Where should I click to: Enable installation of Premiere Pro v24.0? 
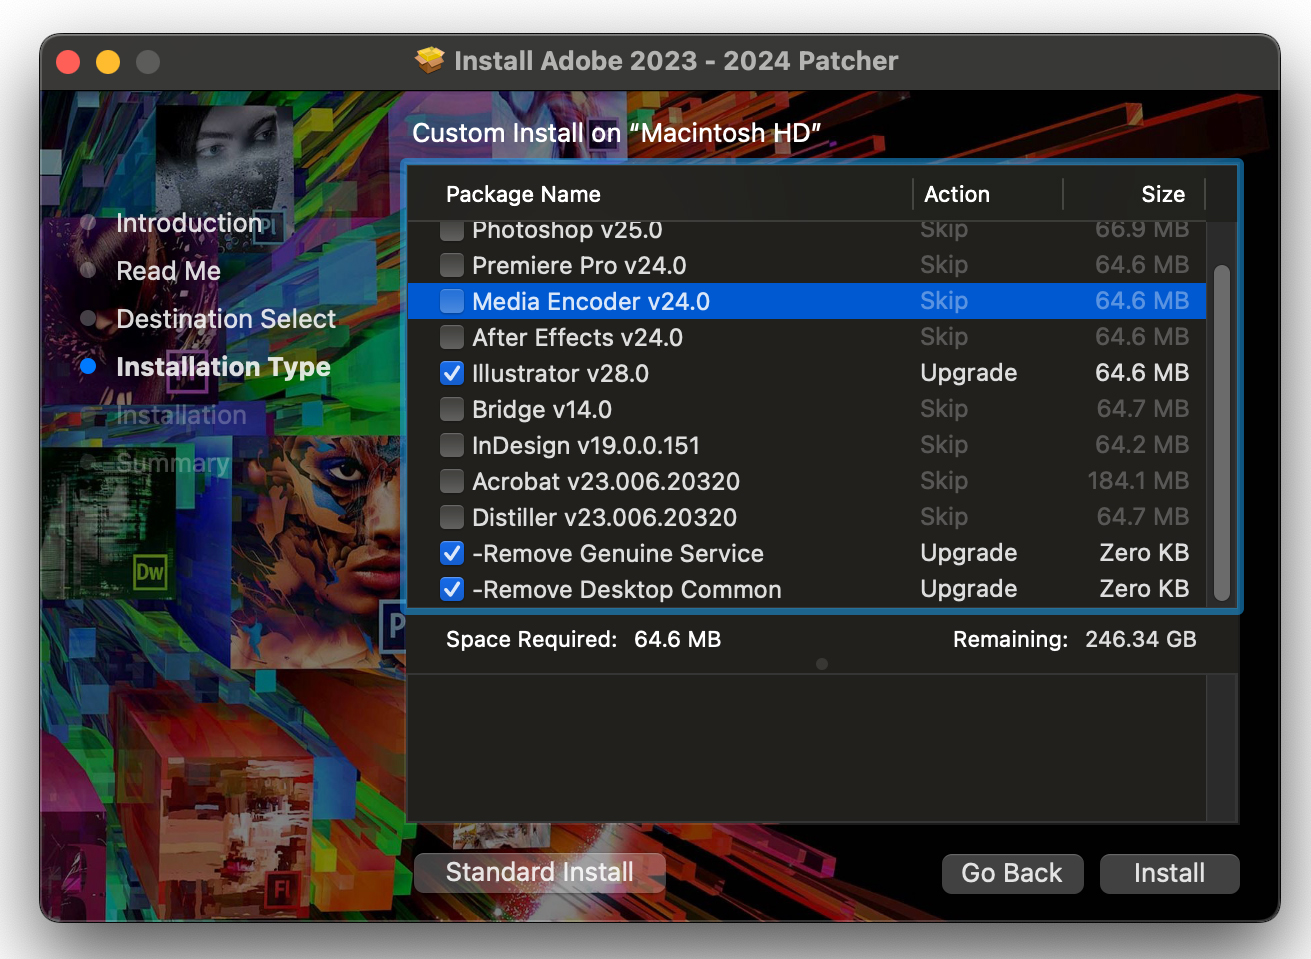(451, 265)
